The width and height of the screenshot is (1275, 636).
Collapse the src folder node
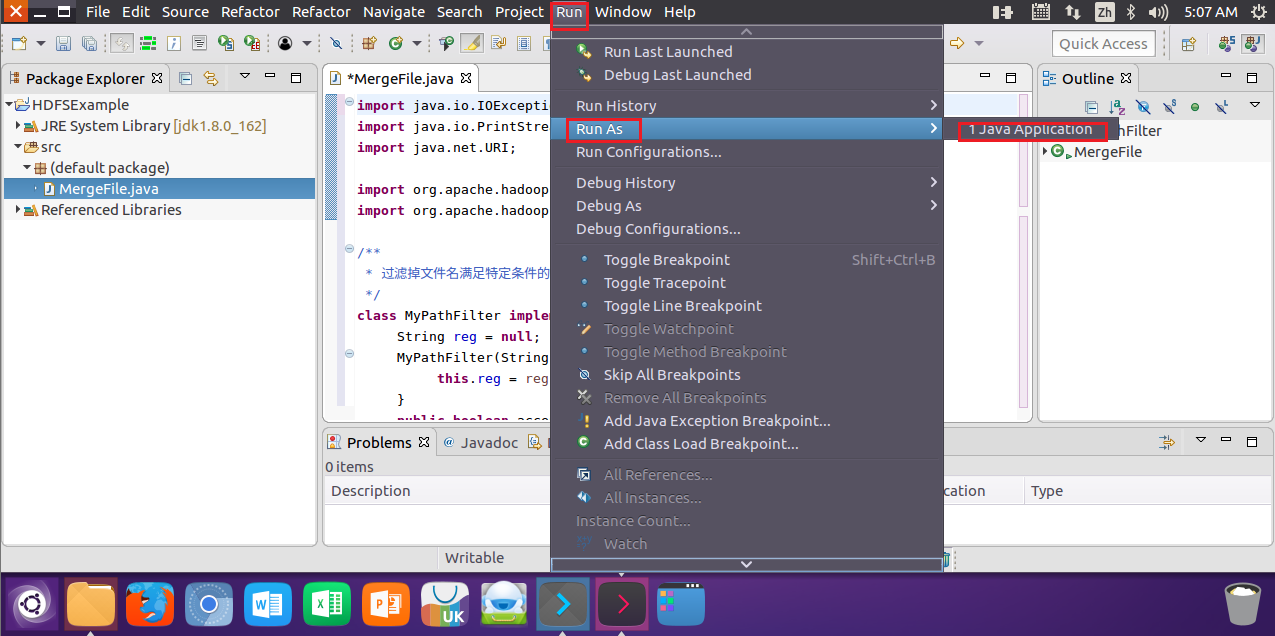(x=18, y=147)
